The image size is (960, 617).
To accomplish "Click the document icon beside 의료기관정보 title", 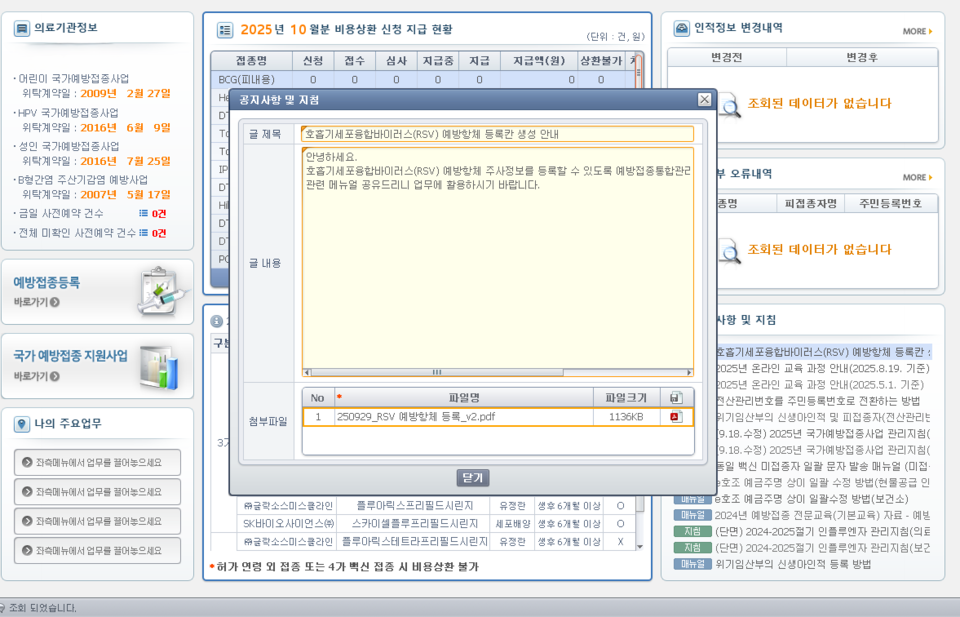I will pos(22,27).
